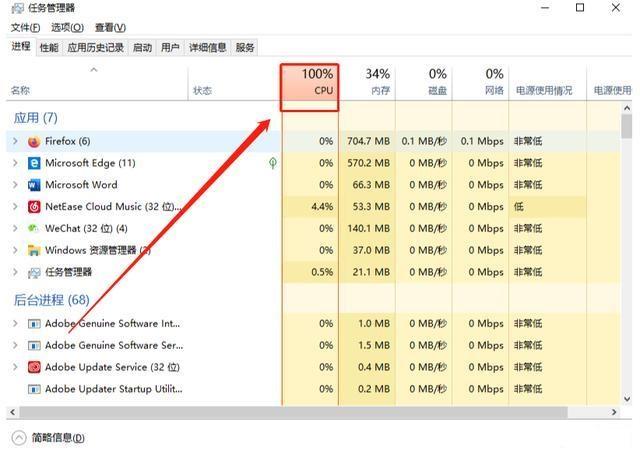This screenshot has width=640, height=455.
Task: Switch to the 性能 tab
Action: (x=49, y=48)
